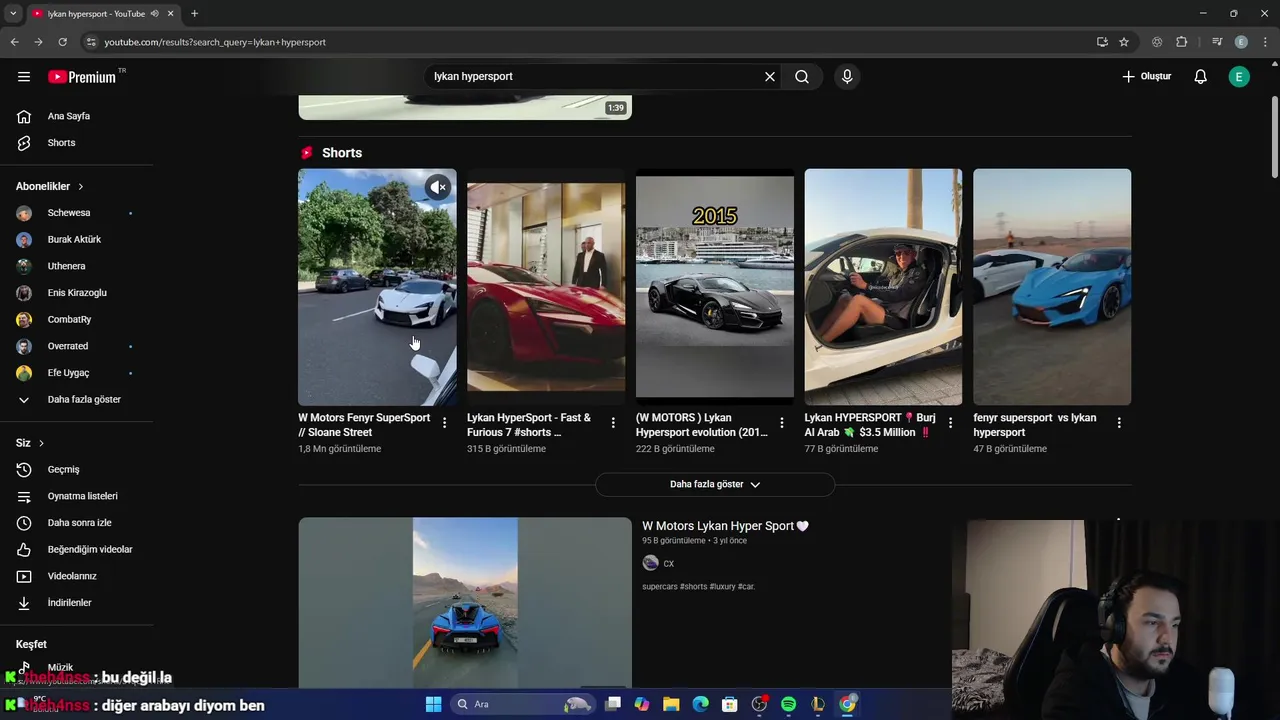Go to YouTube Premium home logo
This screenshot has height=720, width=1280.
82,77
